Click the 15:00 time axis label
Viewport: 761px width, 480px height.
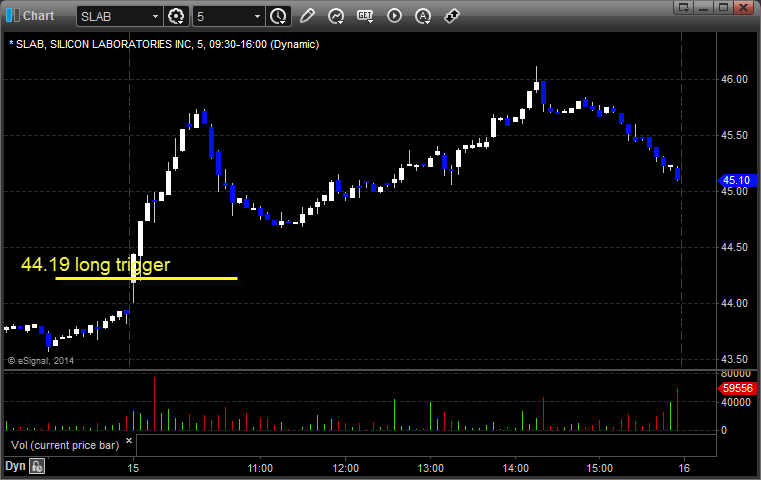click(599, 468)
